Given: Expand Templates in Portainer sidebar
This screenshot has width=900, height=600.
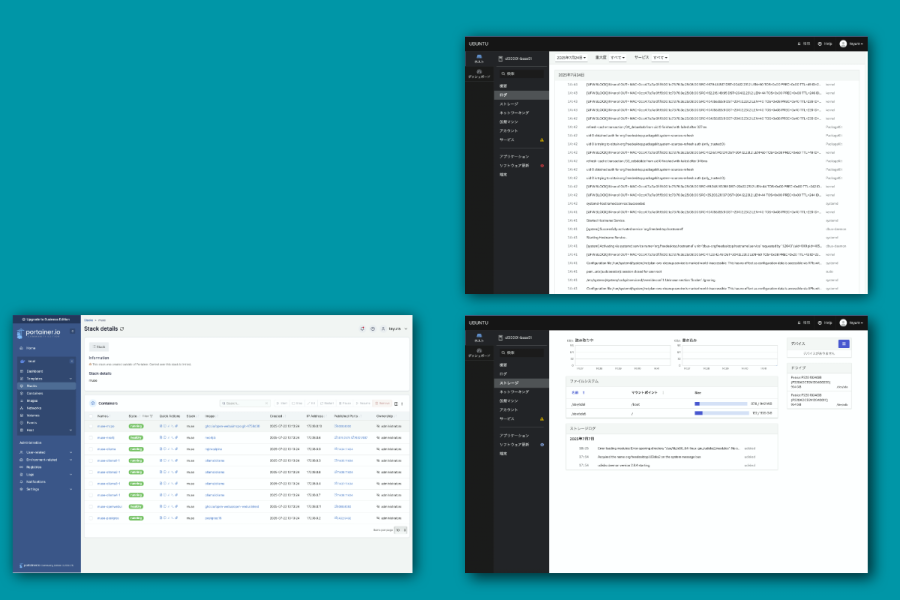Looking at the screenshot, I should [x=71, y=379].
